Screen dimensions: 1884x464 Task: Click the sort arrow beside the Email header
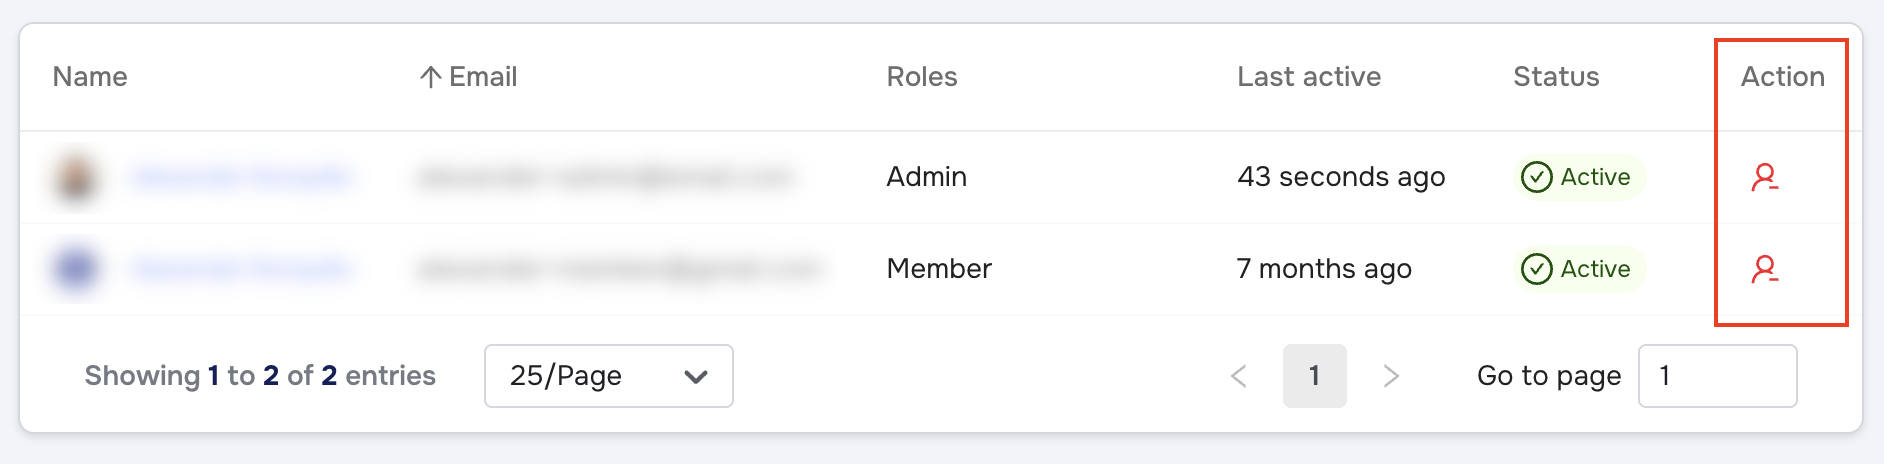coord(431,77)
